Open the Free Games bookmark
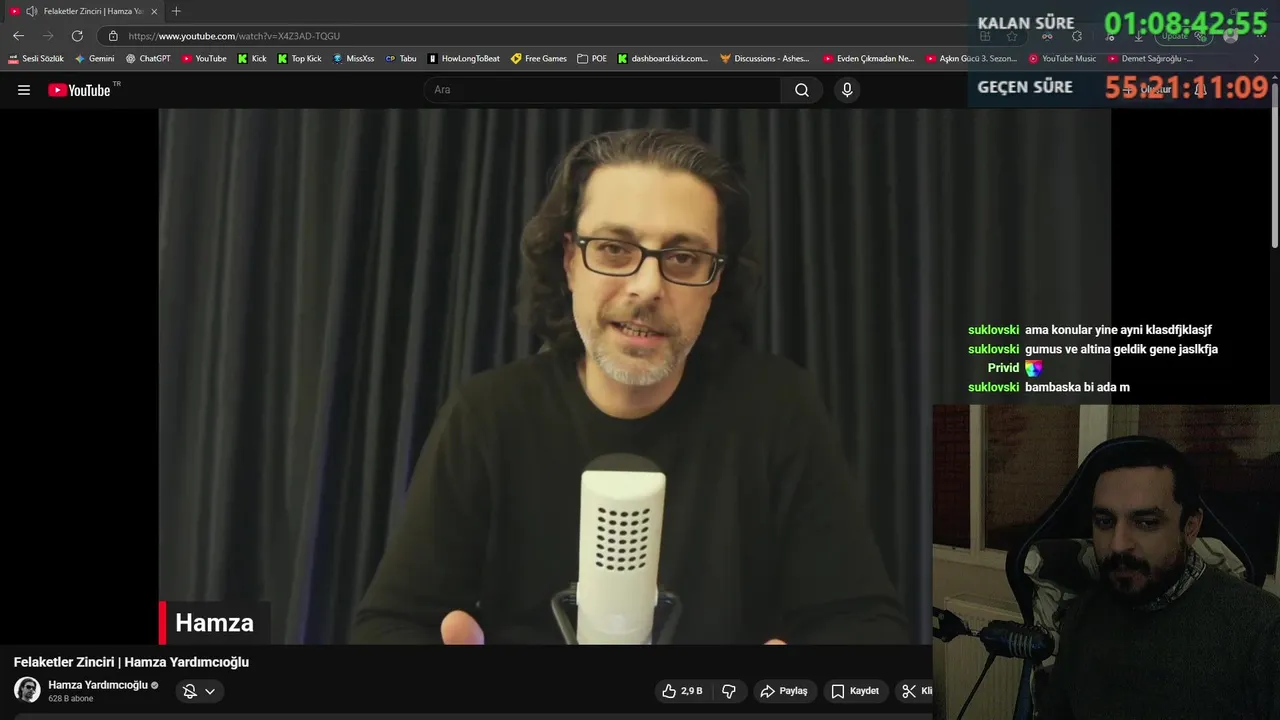Image resolution: width=1280 pixels, height=720 pixels. click(x=538, y=59)
